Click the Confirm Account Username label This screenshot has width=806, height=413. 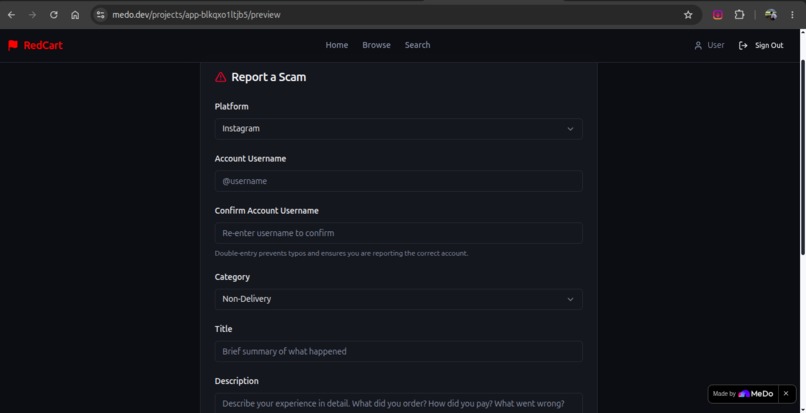(266, 211)
